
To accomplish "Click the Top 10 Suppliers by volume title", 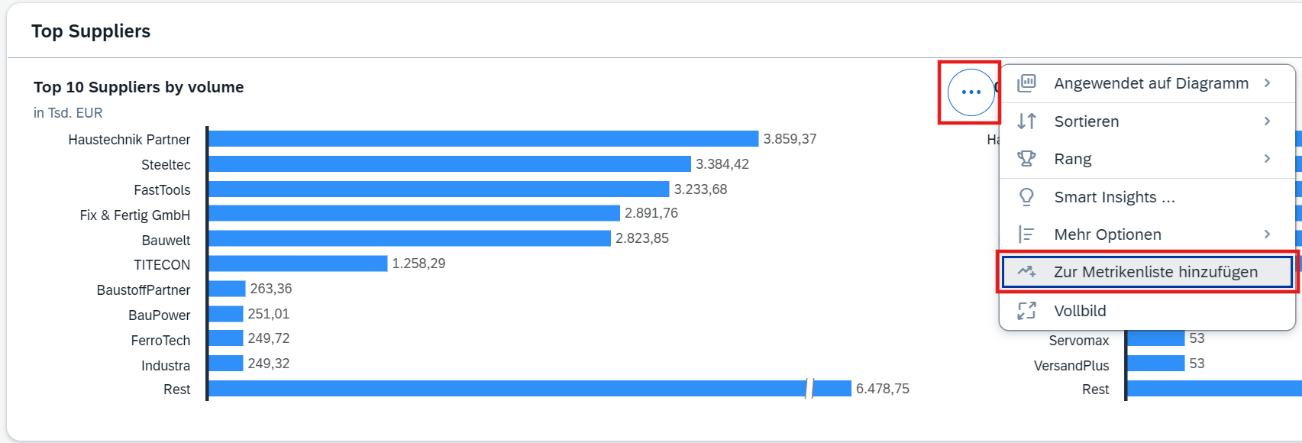I will point(139,87).
